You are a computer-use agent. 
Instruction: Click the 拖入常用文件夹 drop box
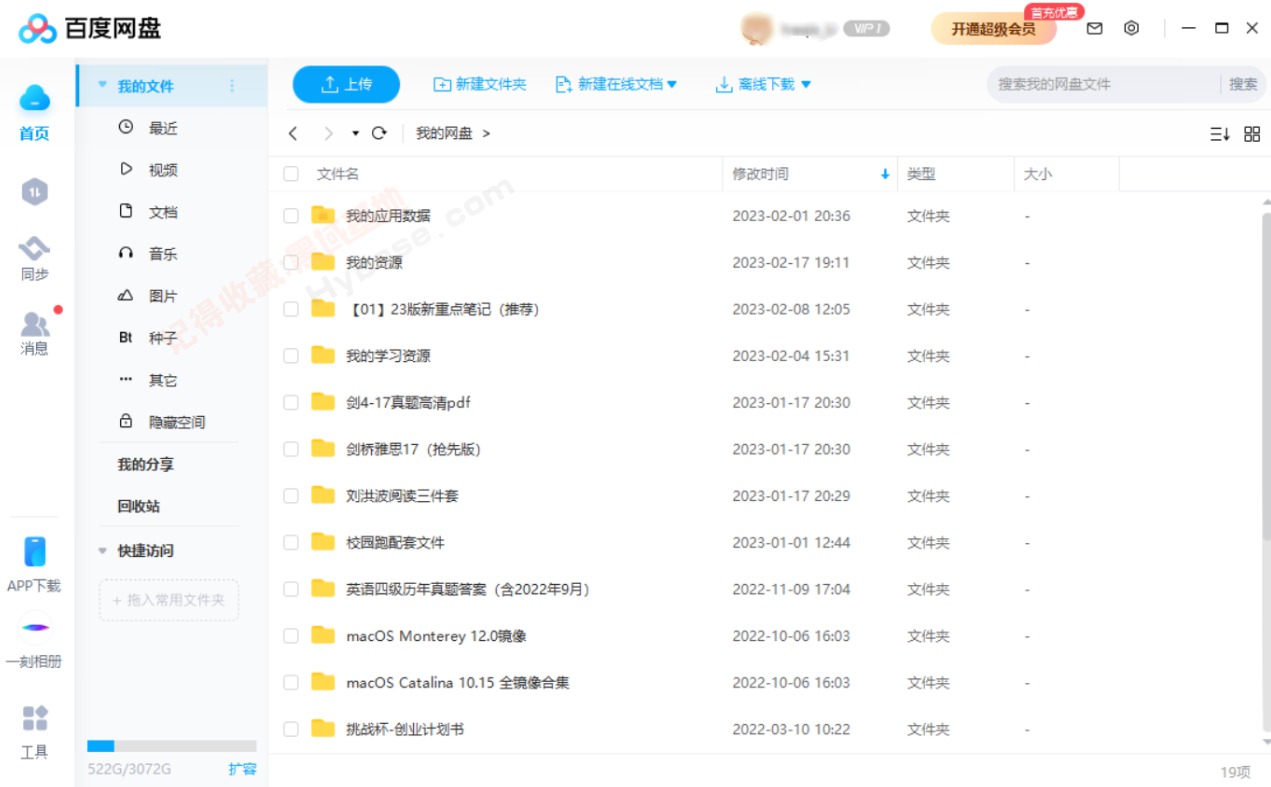point(169,600)
